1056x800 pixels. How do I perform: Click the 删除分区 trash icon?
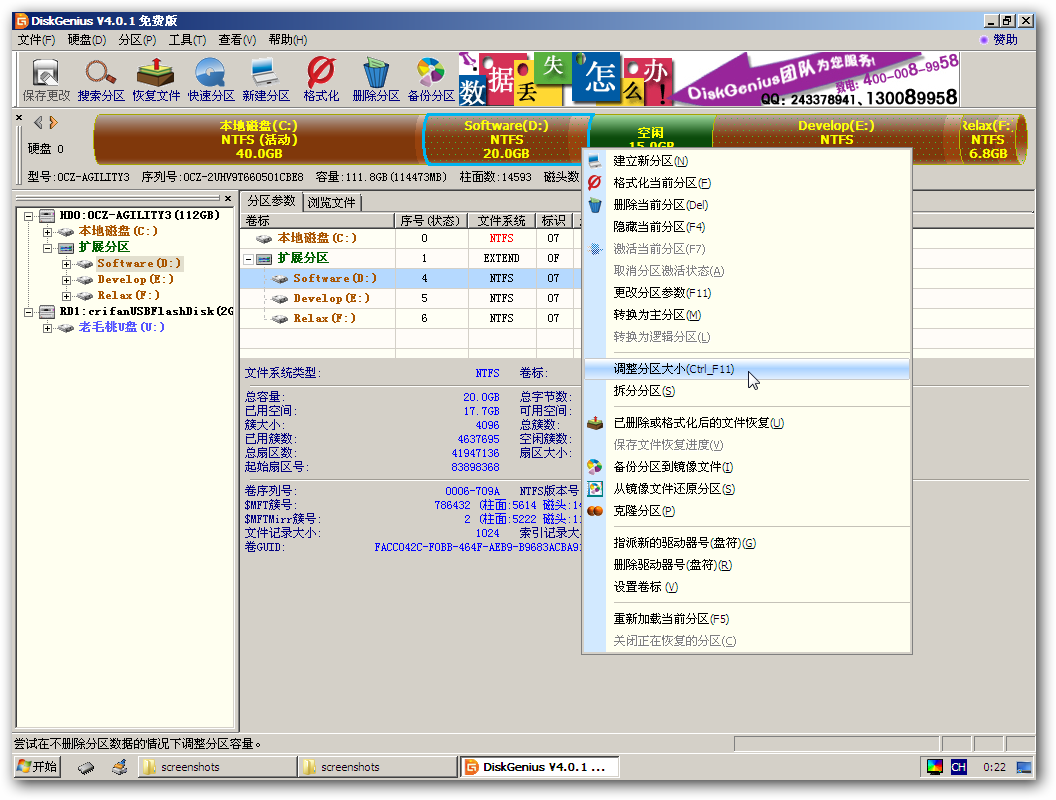(x=376, y=79)
